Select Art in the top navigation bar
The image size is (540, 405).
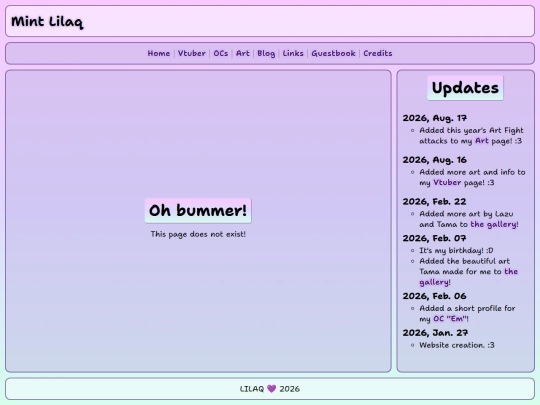243,53
